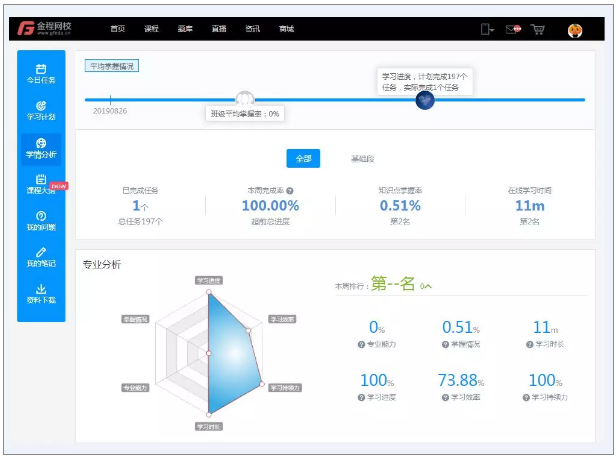Click the help icon beside 本周完成率

click(290, 190)
